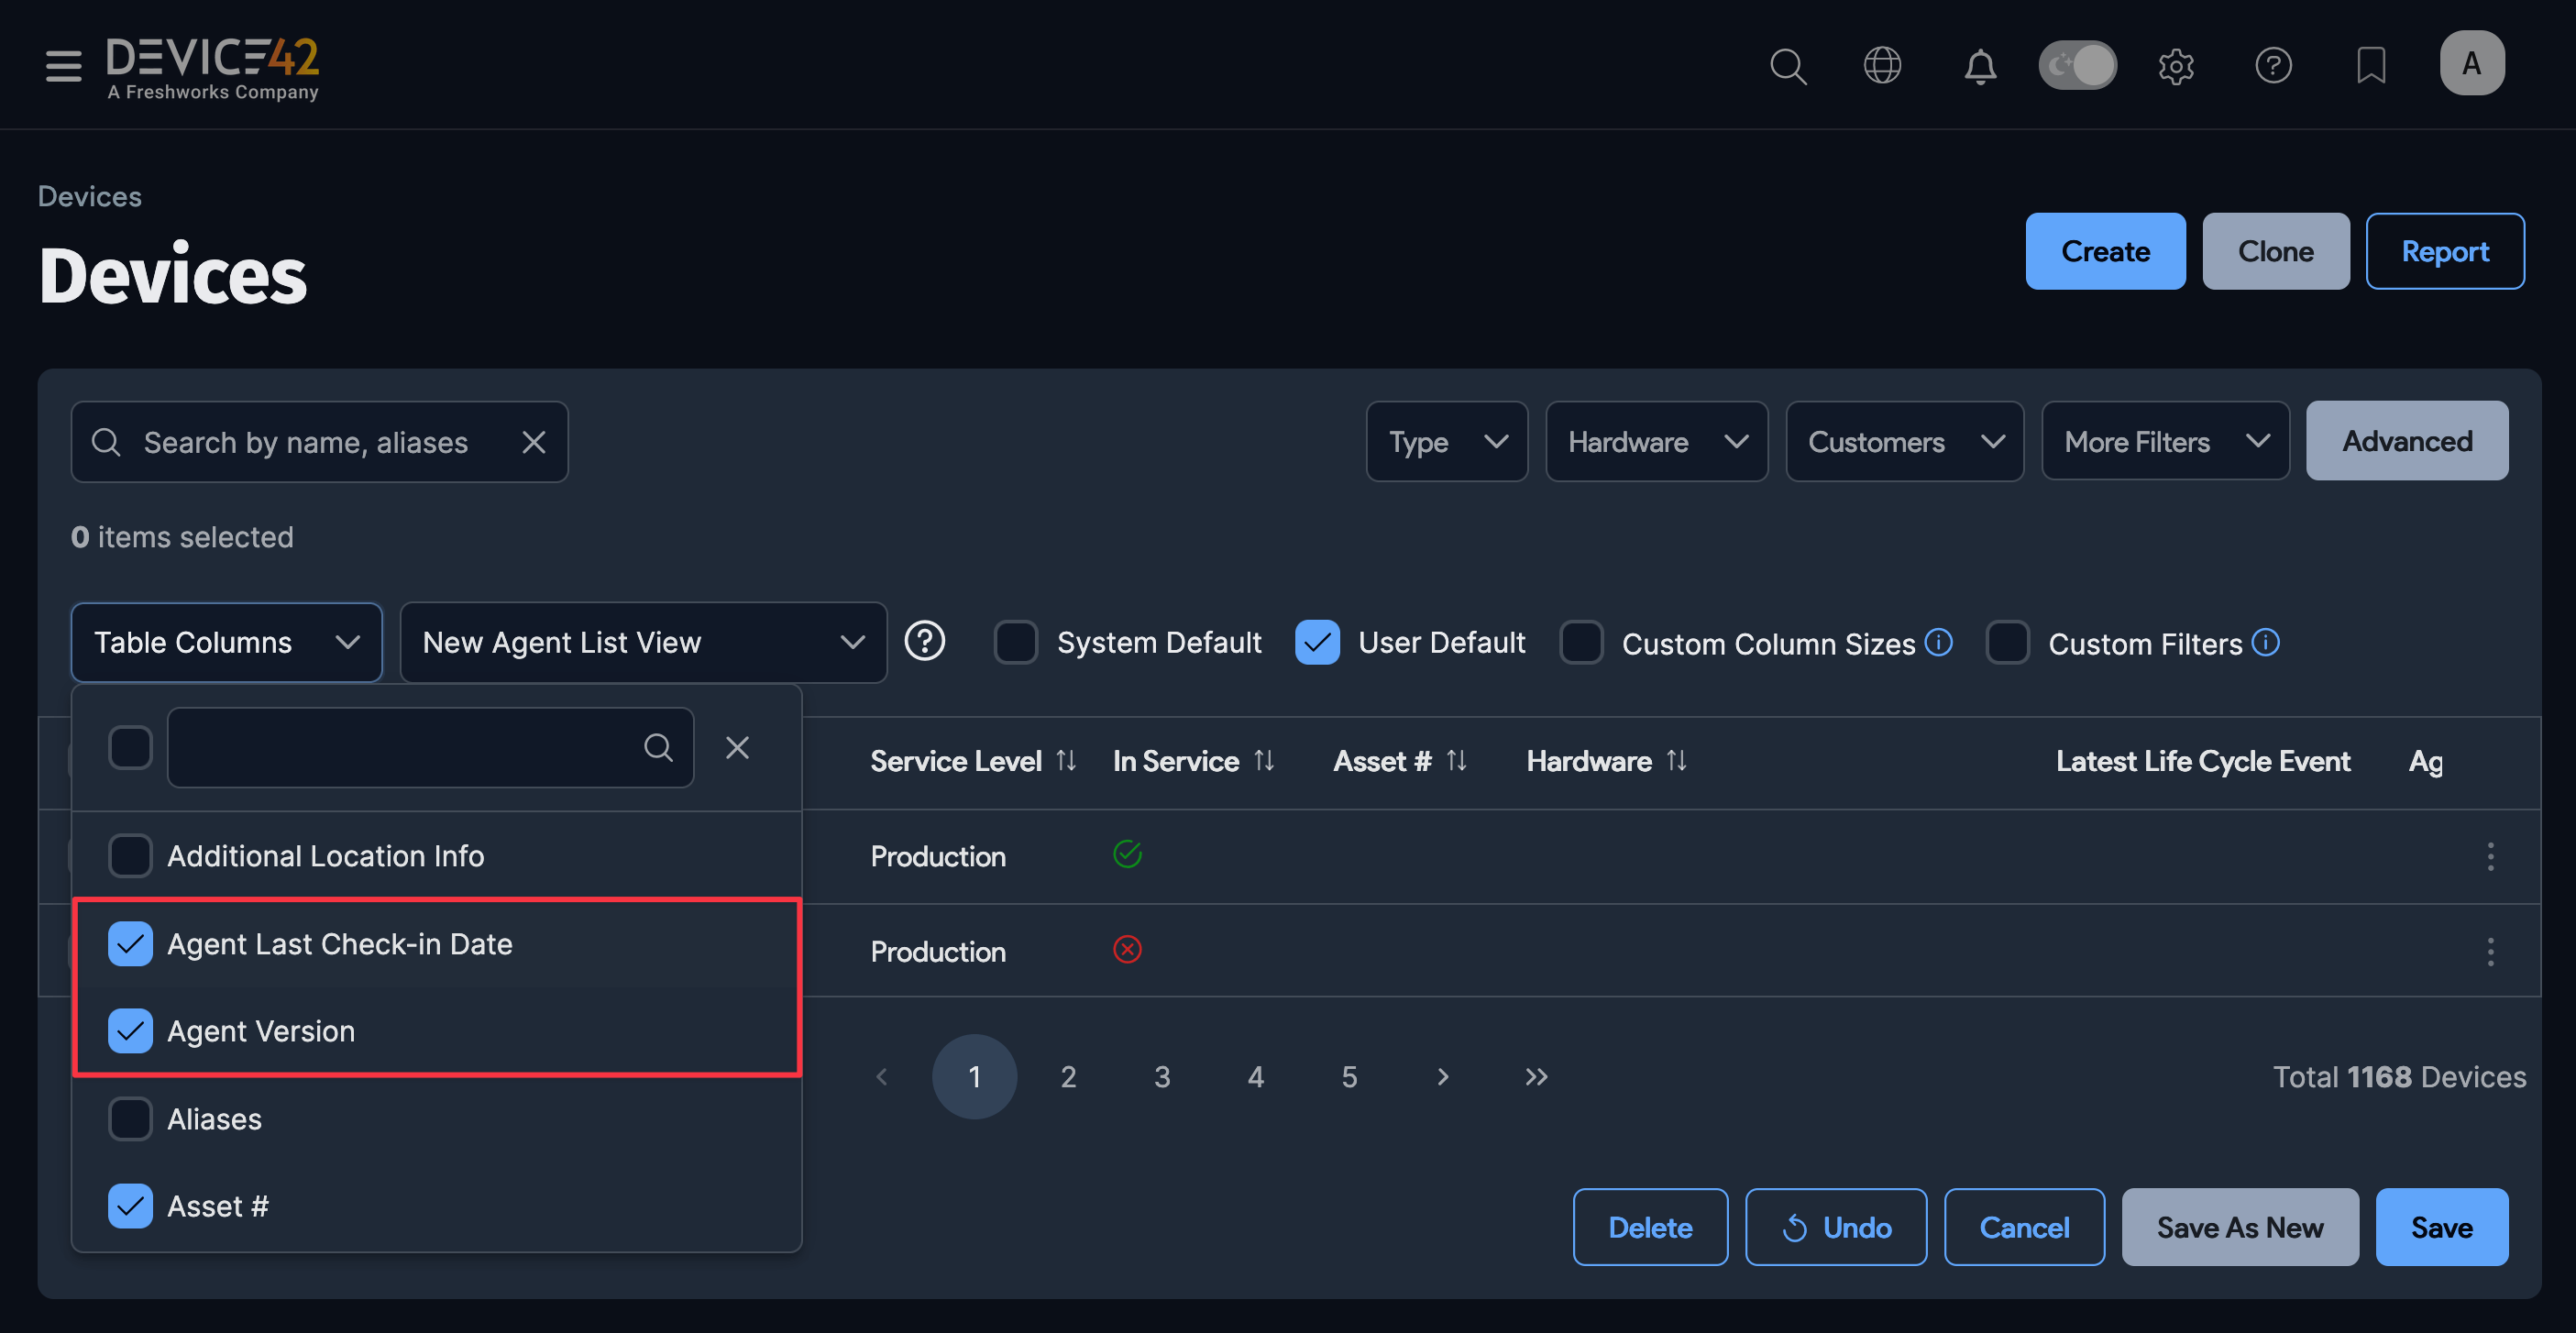Click the global search magnifier icon
This screenshot has height=1333, width=2576.
[x=1787, y=66]
